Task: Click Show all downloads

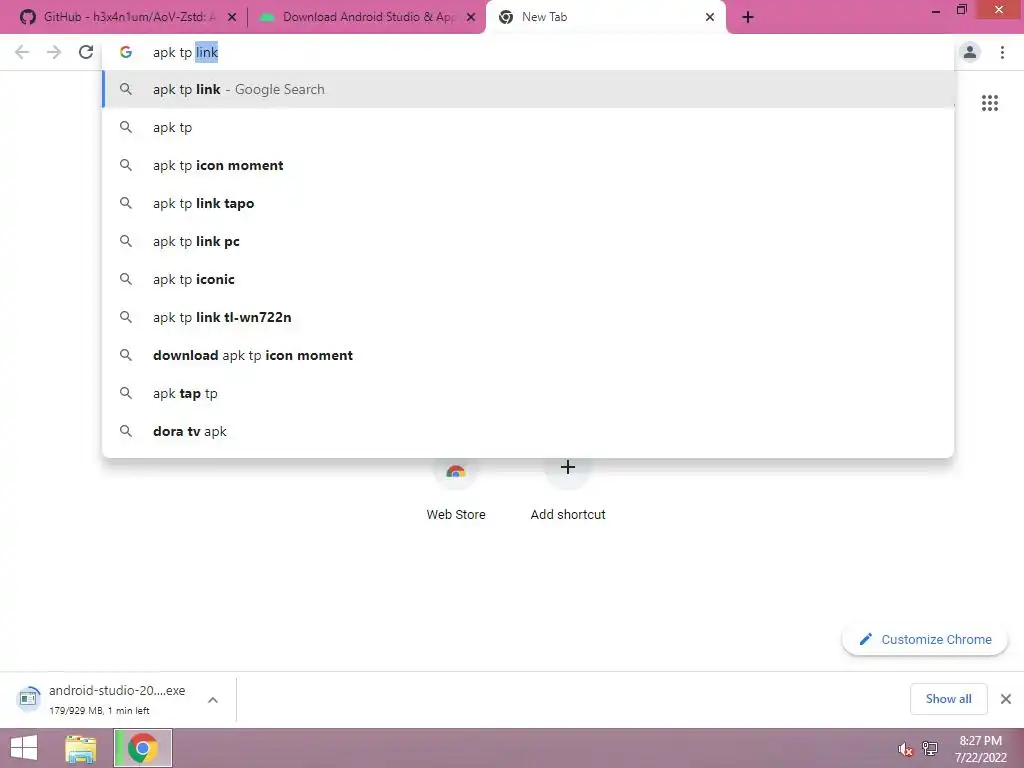Action: pyautogui.click(x=948, y=699)
